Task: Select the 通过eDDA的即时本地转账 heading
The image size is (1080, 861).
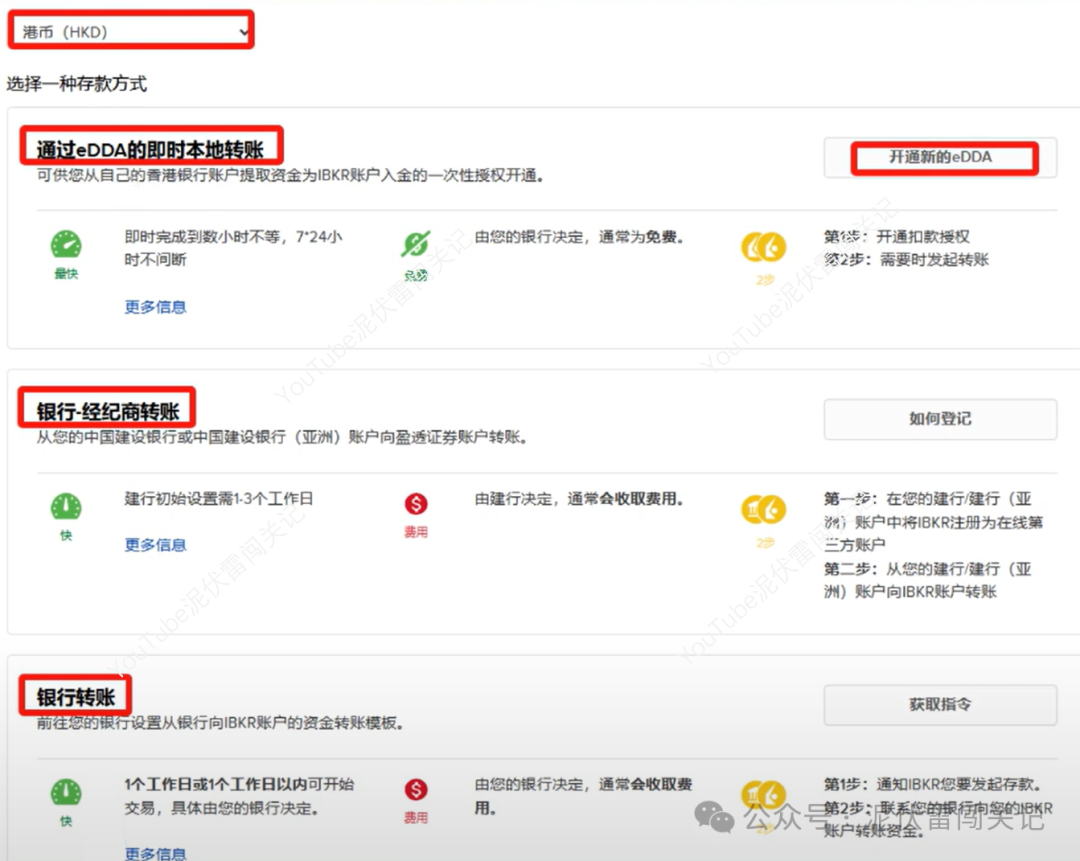Action: tap(150, 145)
